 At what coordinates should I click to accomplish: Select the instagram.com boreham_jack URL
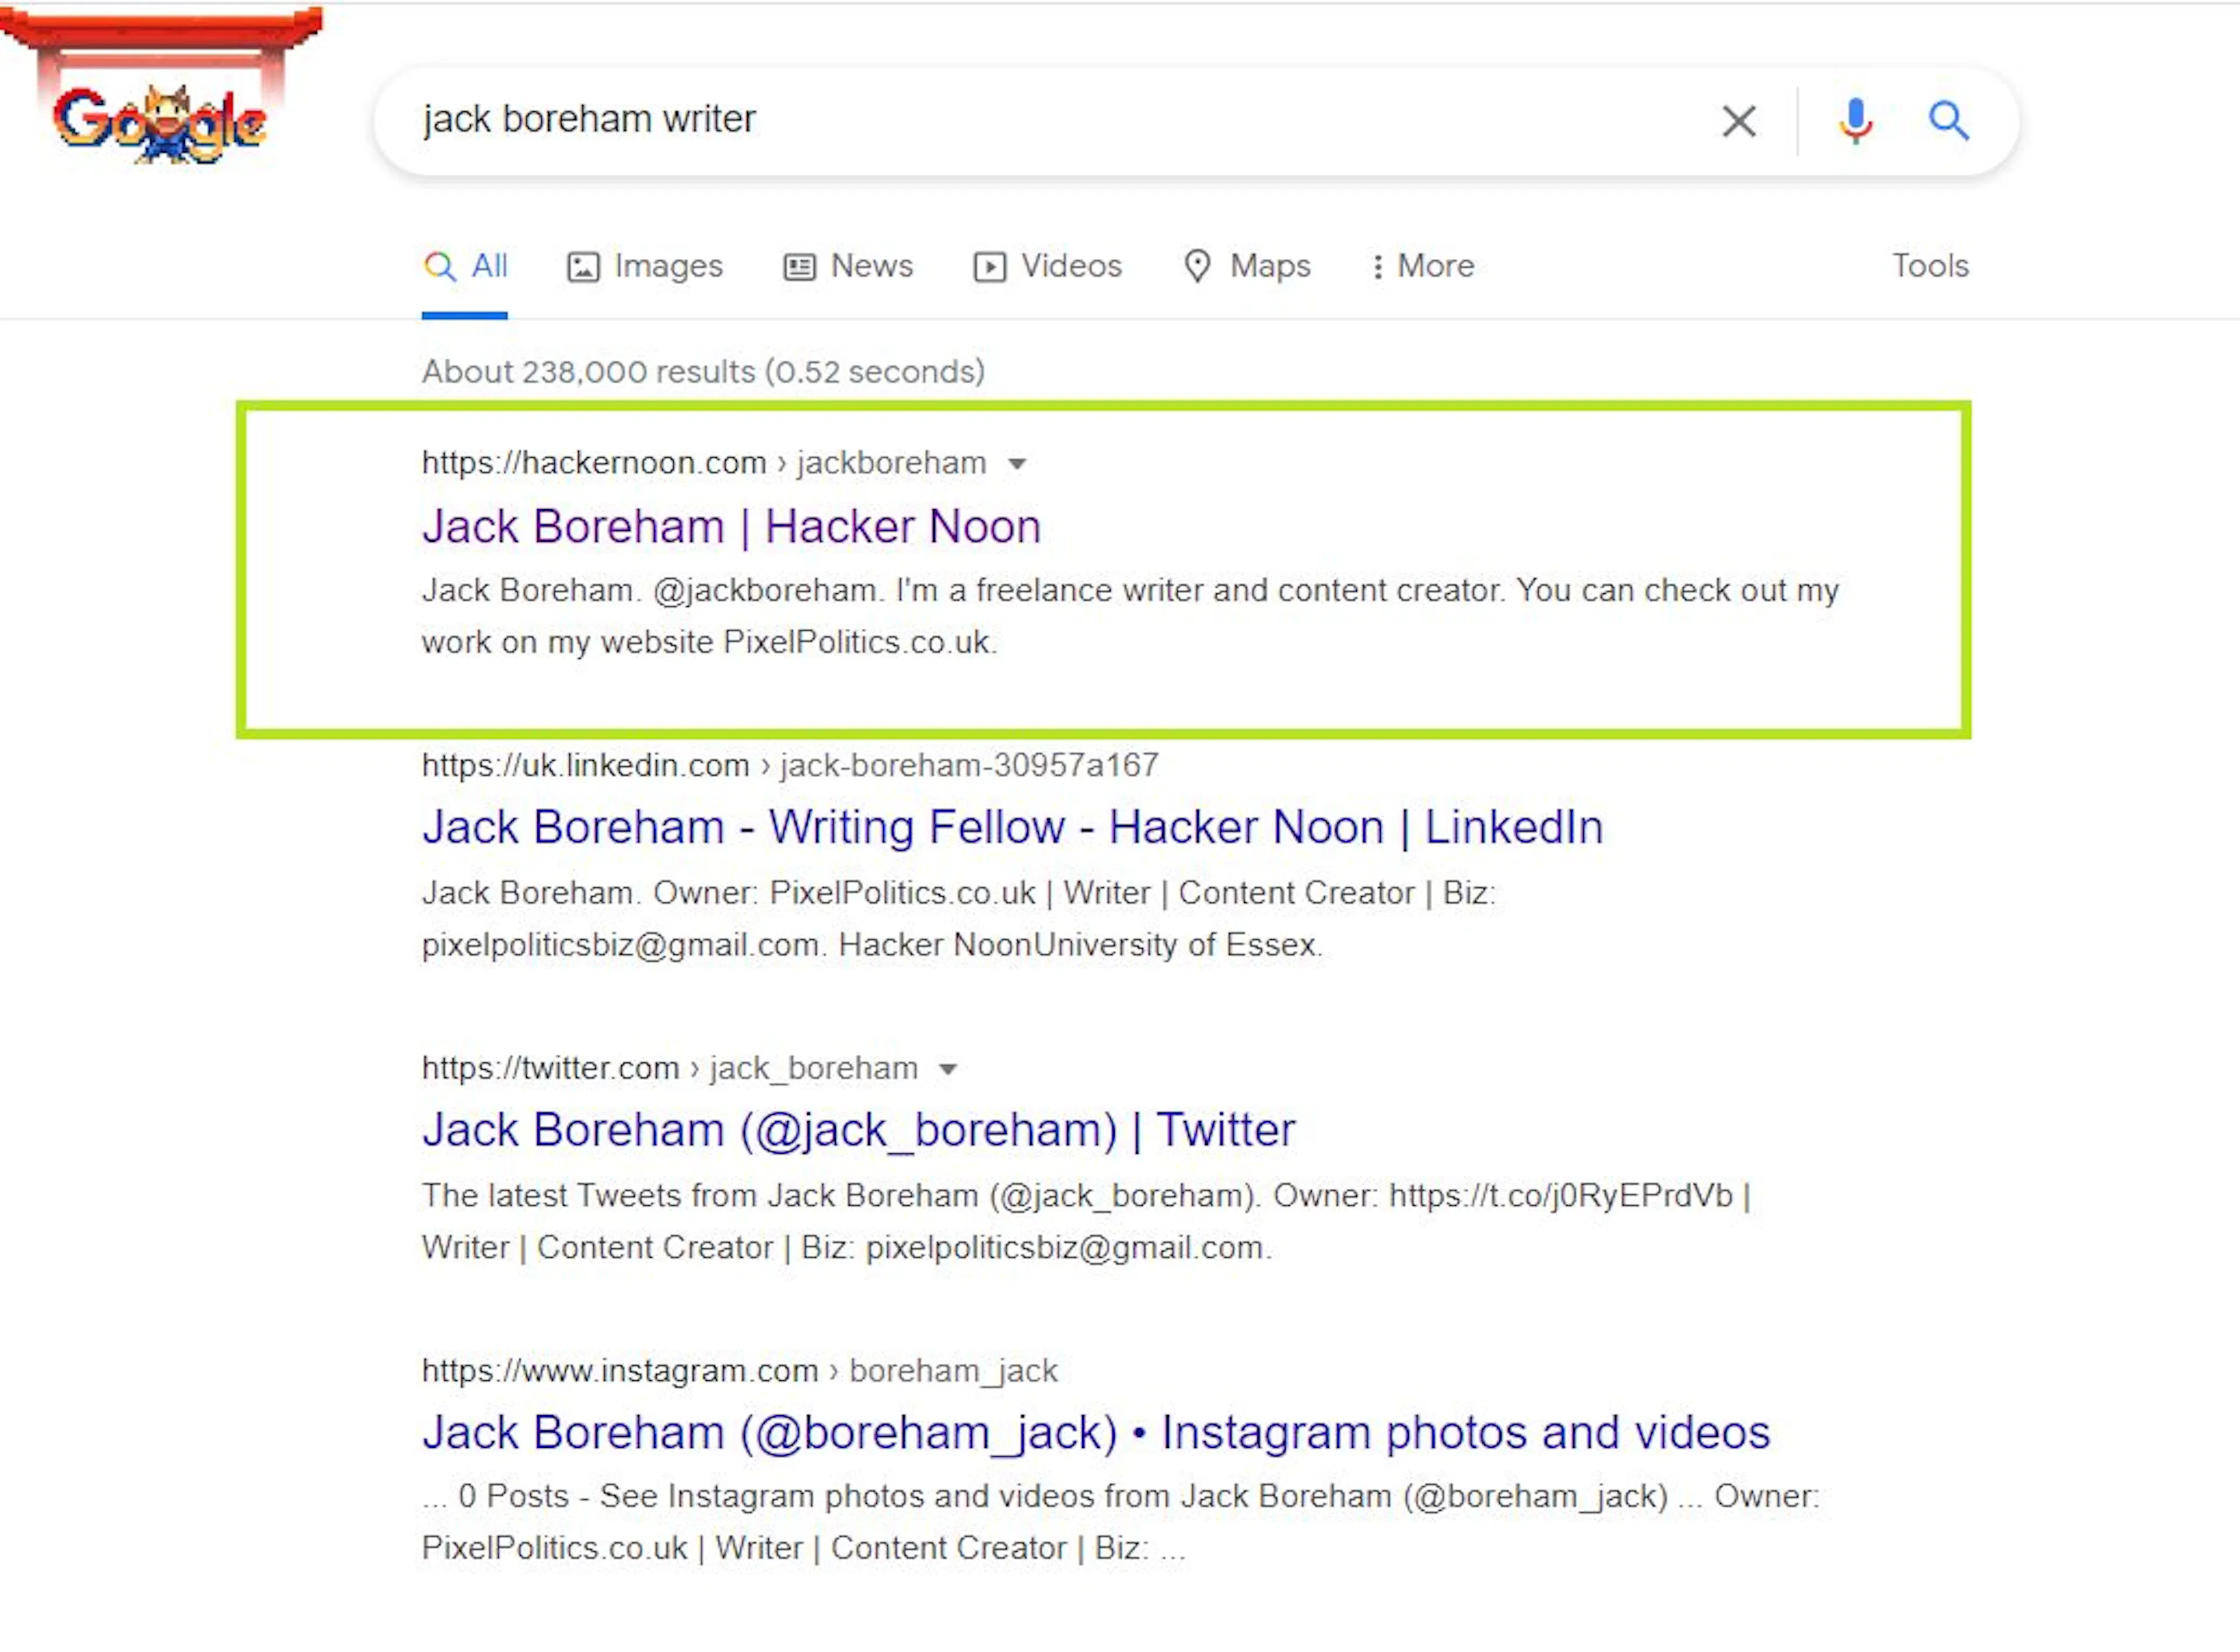pos(739,1370)
